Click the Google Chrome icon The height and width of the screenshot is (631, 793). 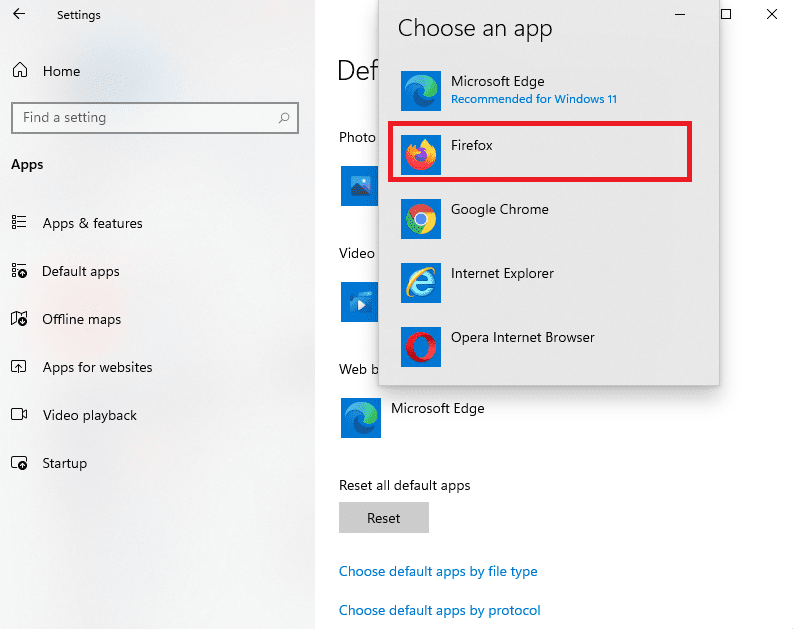[421, 219]
